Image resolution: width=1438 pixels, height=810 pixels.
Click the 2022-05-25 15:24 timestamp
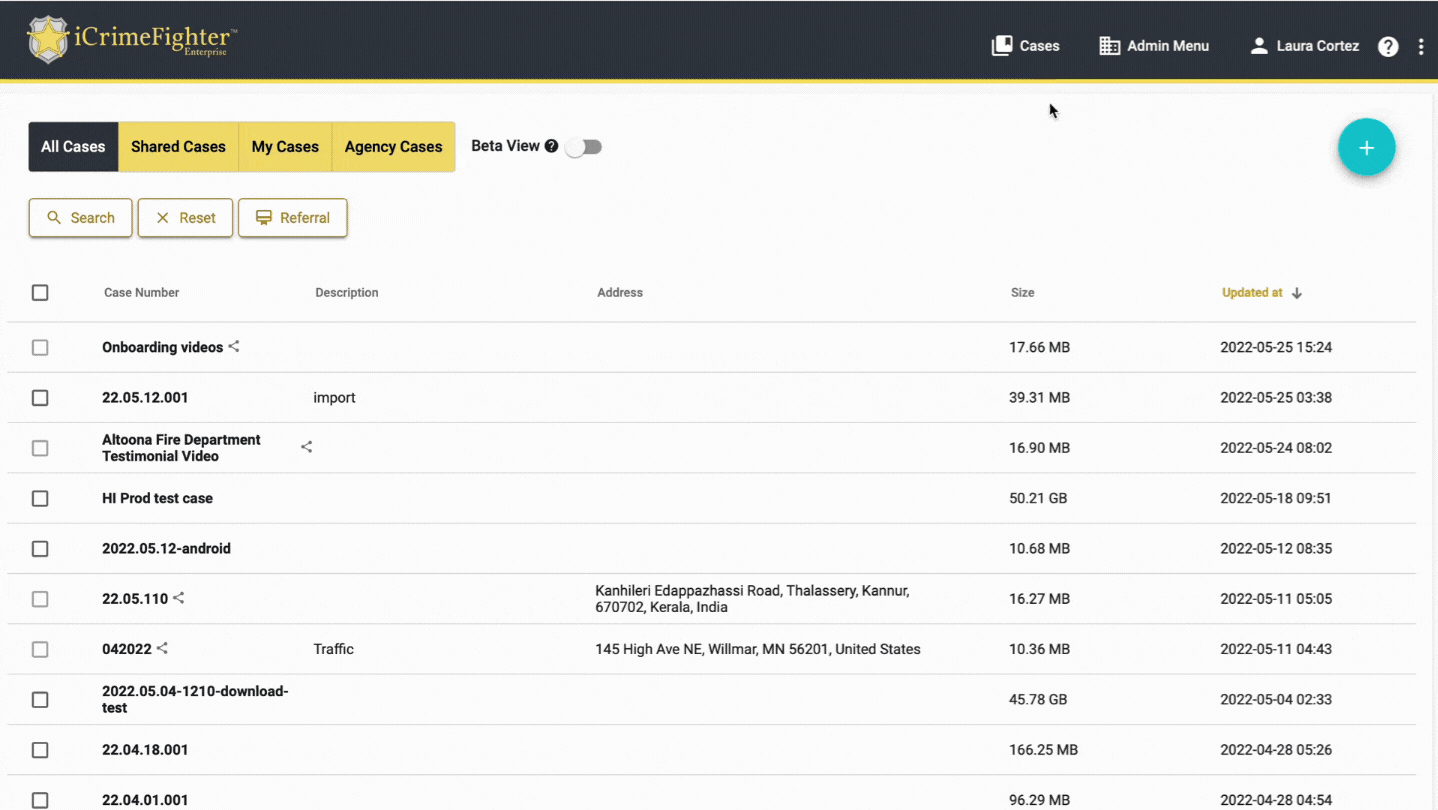(1276, 348)
